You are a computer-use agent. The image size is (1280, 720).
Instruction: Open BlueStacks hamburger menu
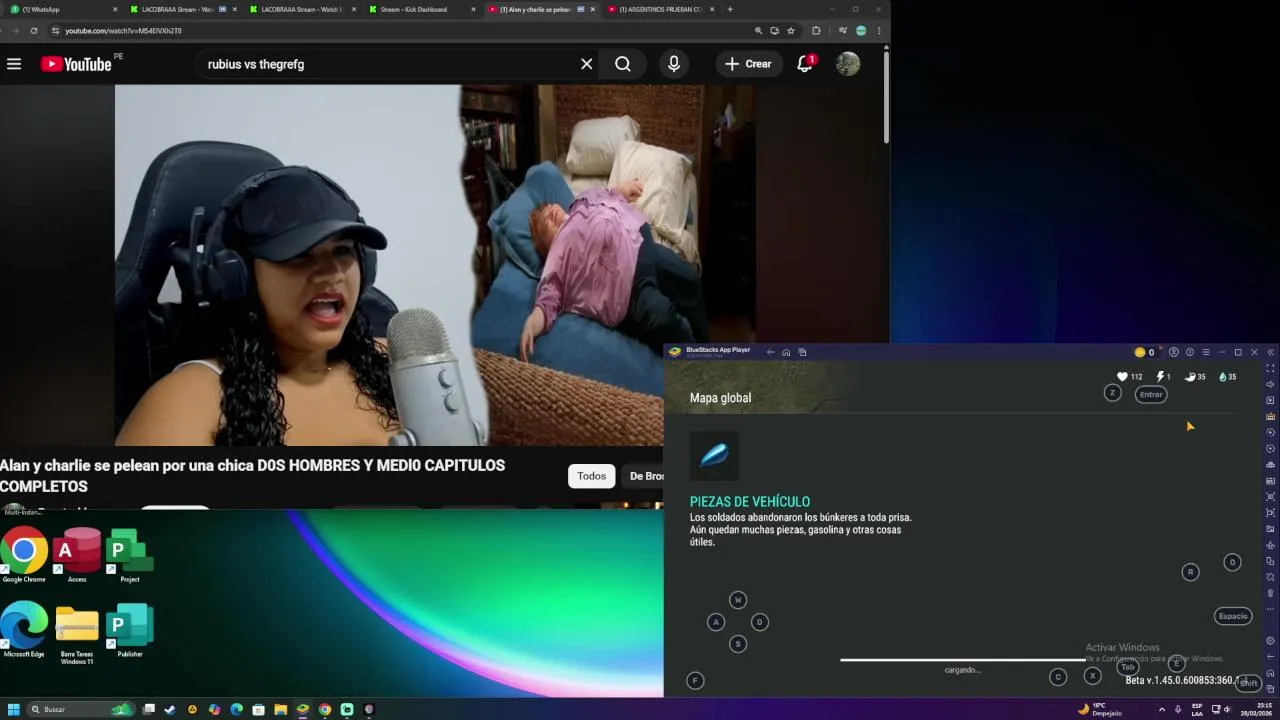coord(1206,352)
